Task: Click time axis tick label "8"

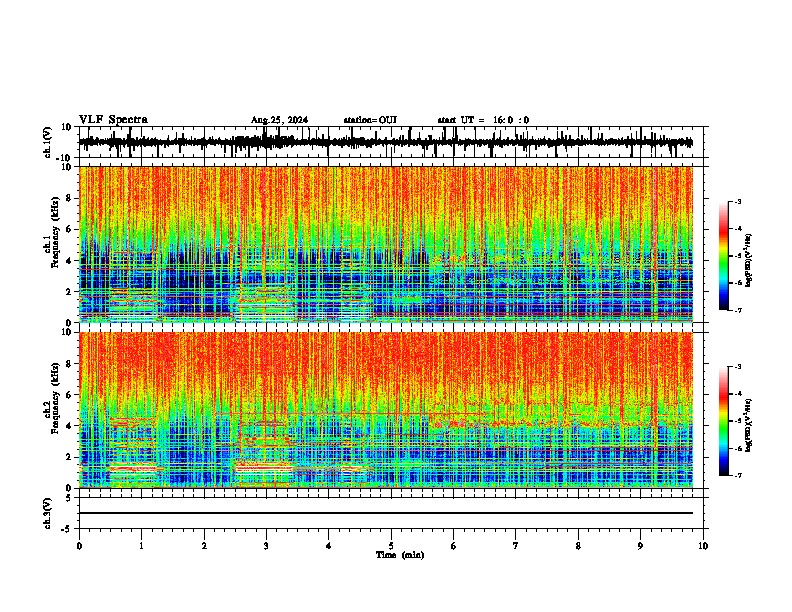Action: click(578, 546)
